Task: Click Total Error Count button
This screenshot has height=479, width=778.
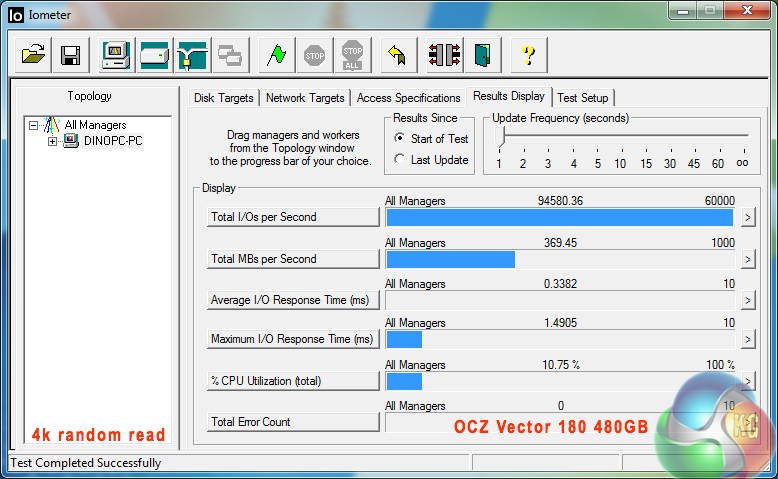Action: point(293,422)
